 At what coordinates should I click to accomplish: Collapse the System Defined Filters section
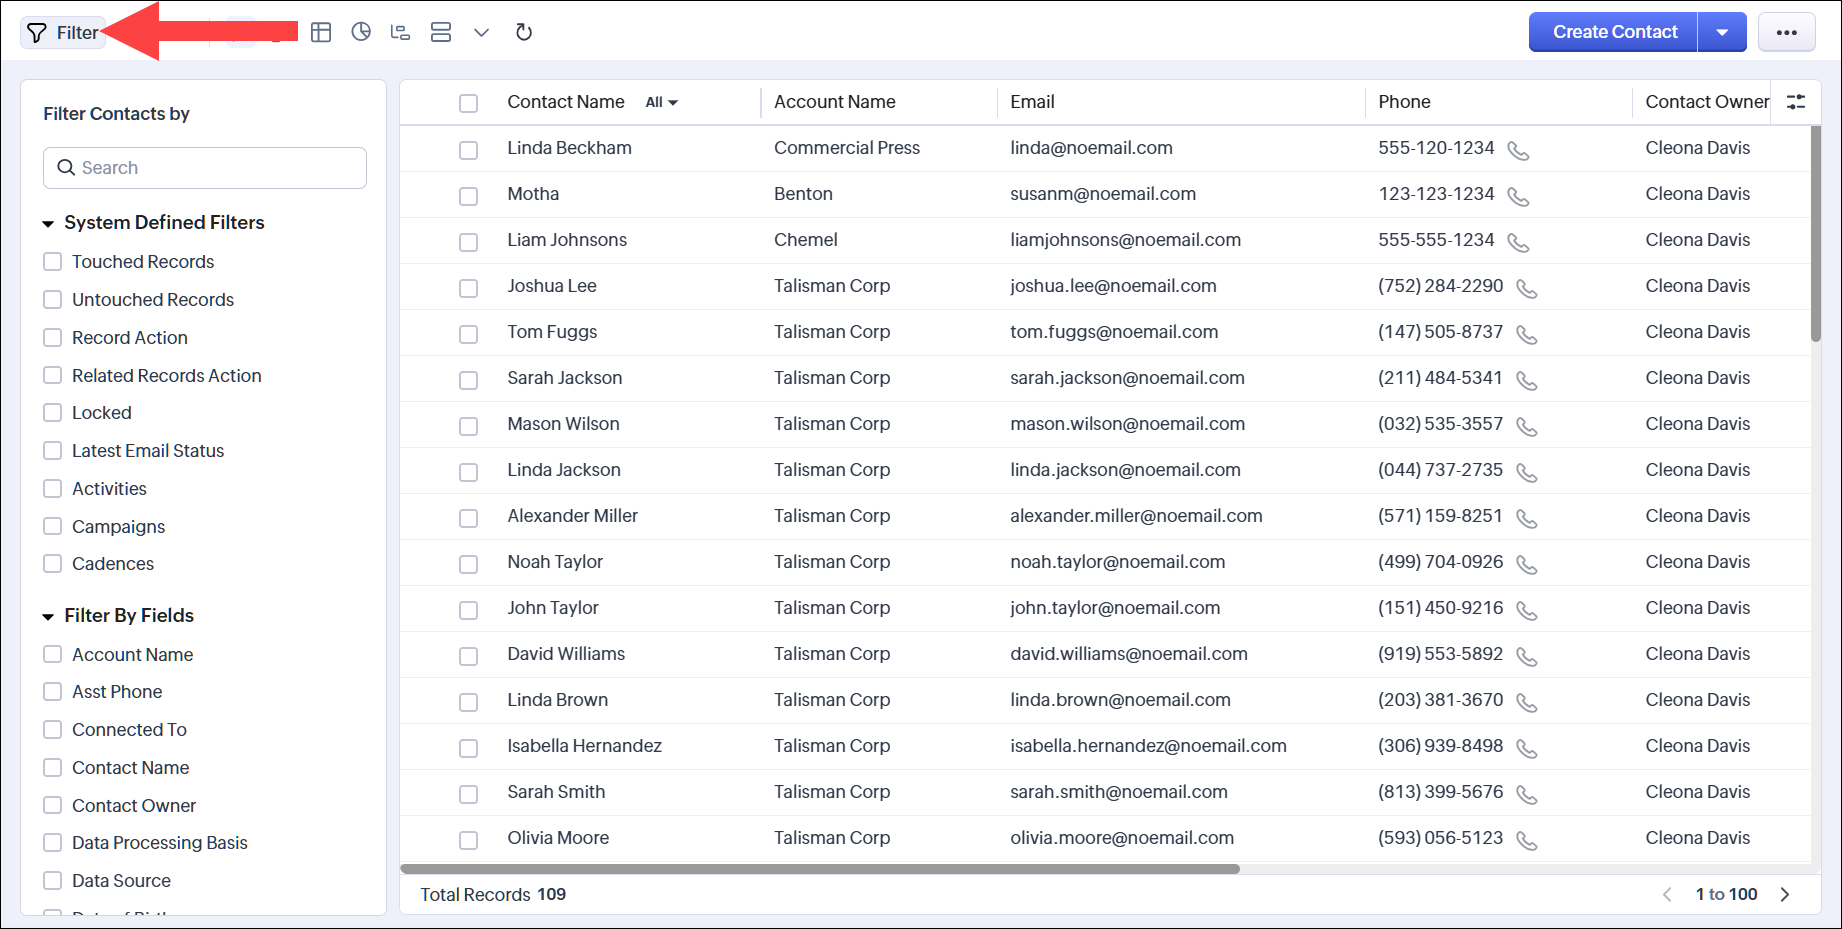tap(48, 223)
